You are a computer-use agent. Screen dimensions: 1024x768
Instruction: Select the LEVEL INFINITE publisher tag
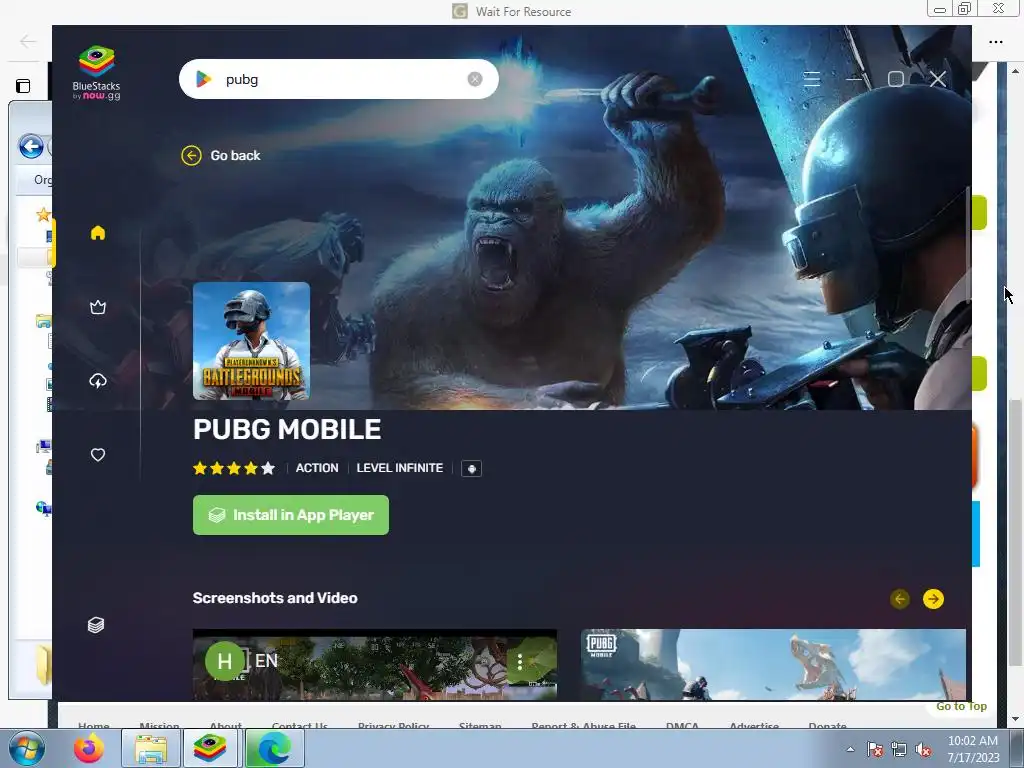[400, 468]
